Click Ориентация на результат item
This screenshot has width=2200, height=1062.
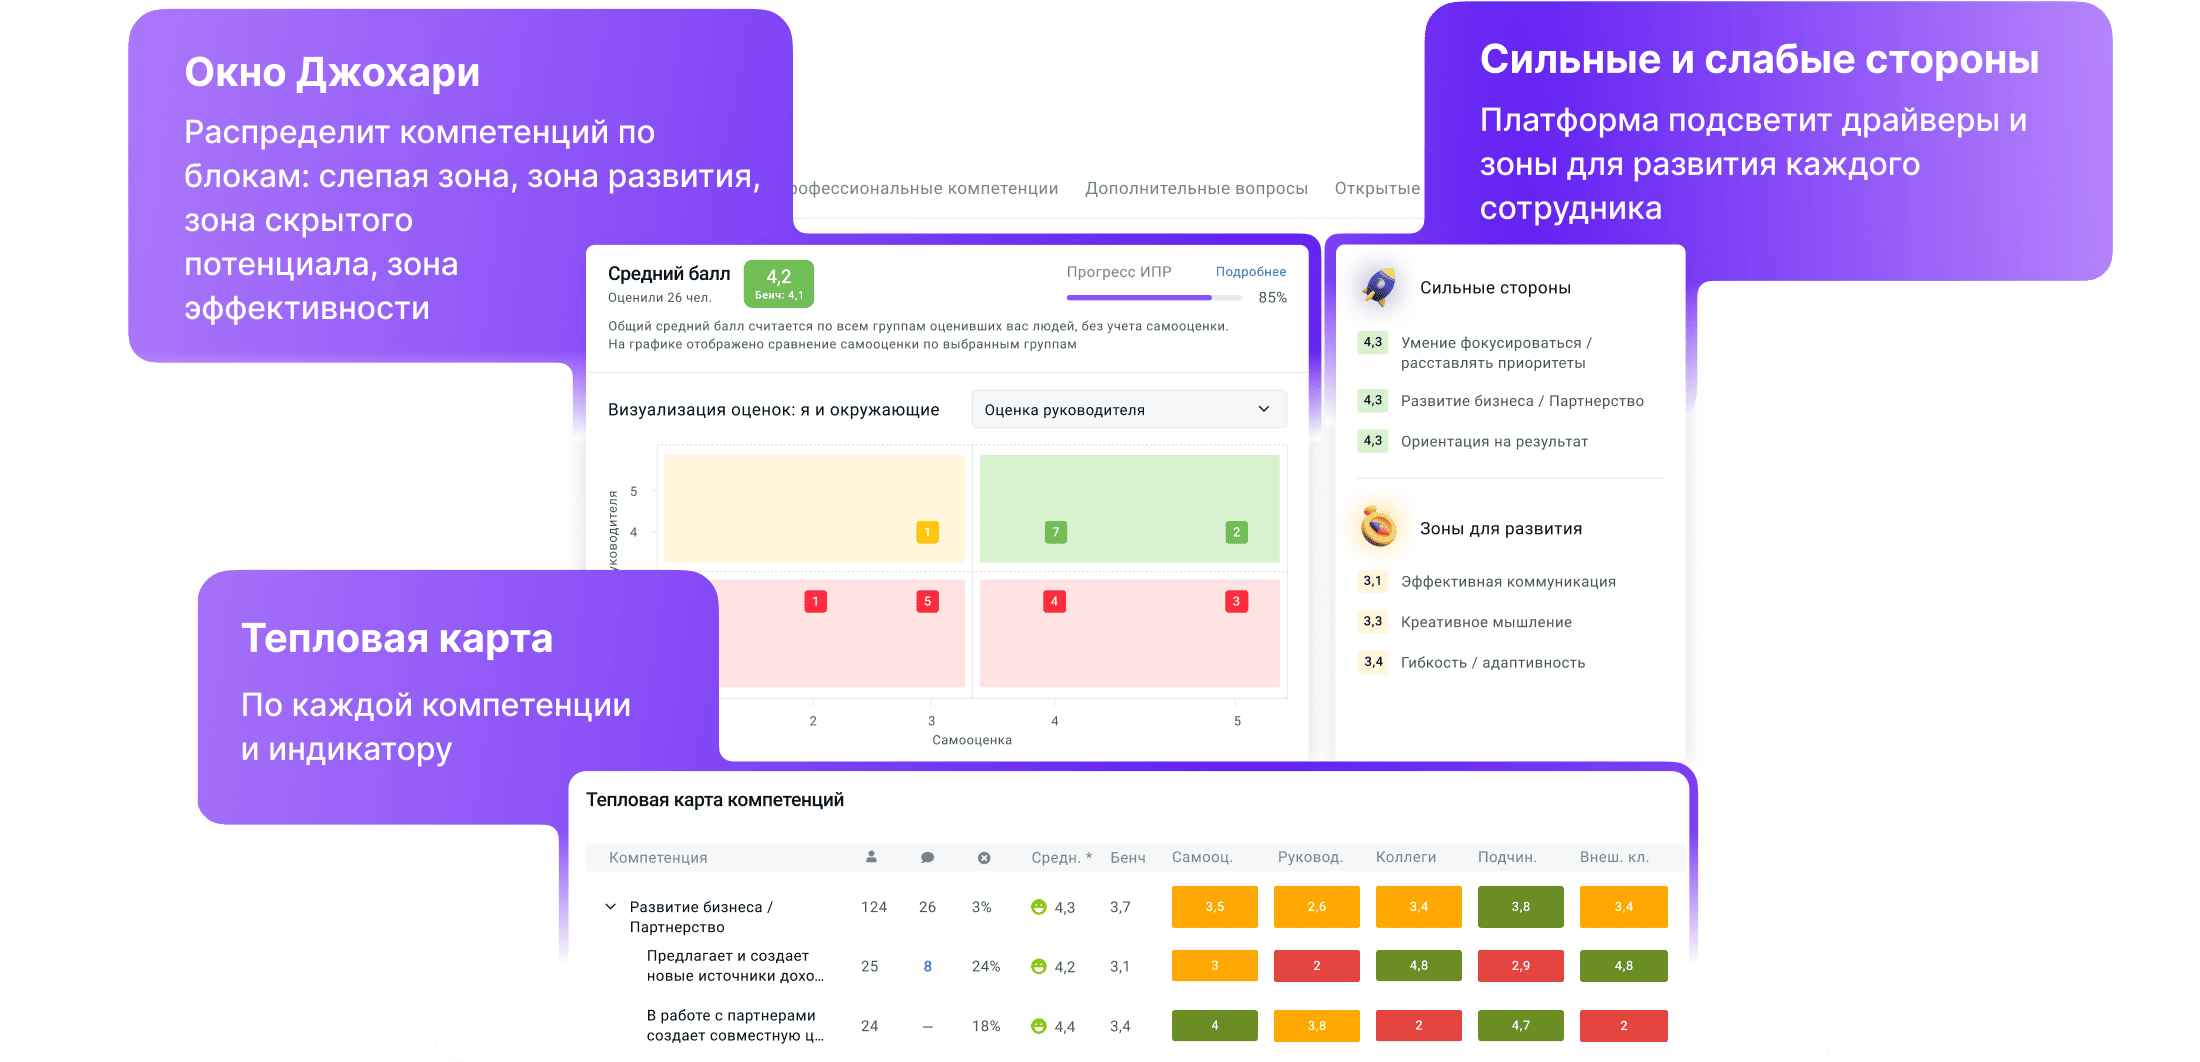(1494, 441)
